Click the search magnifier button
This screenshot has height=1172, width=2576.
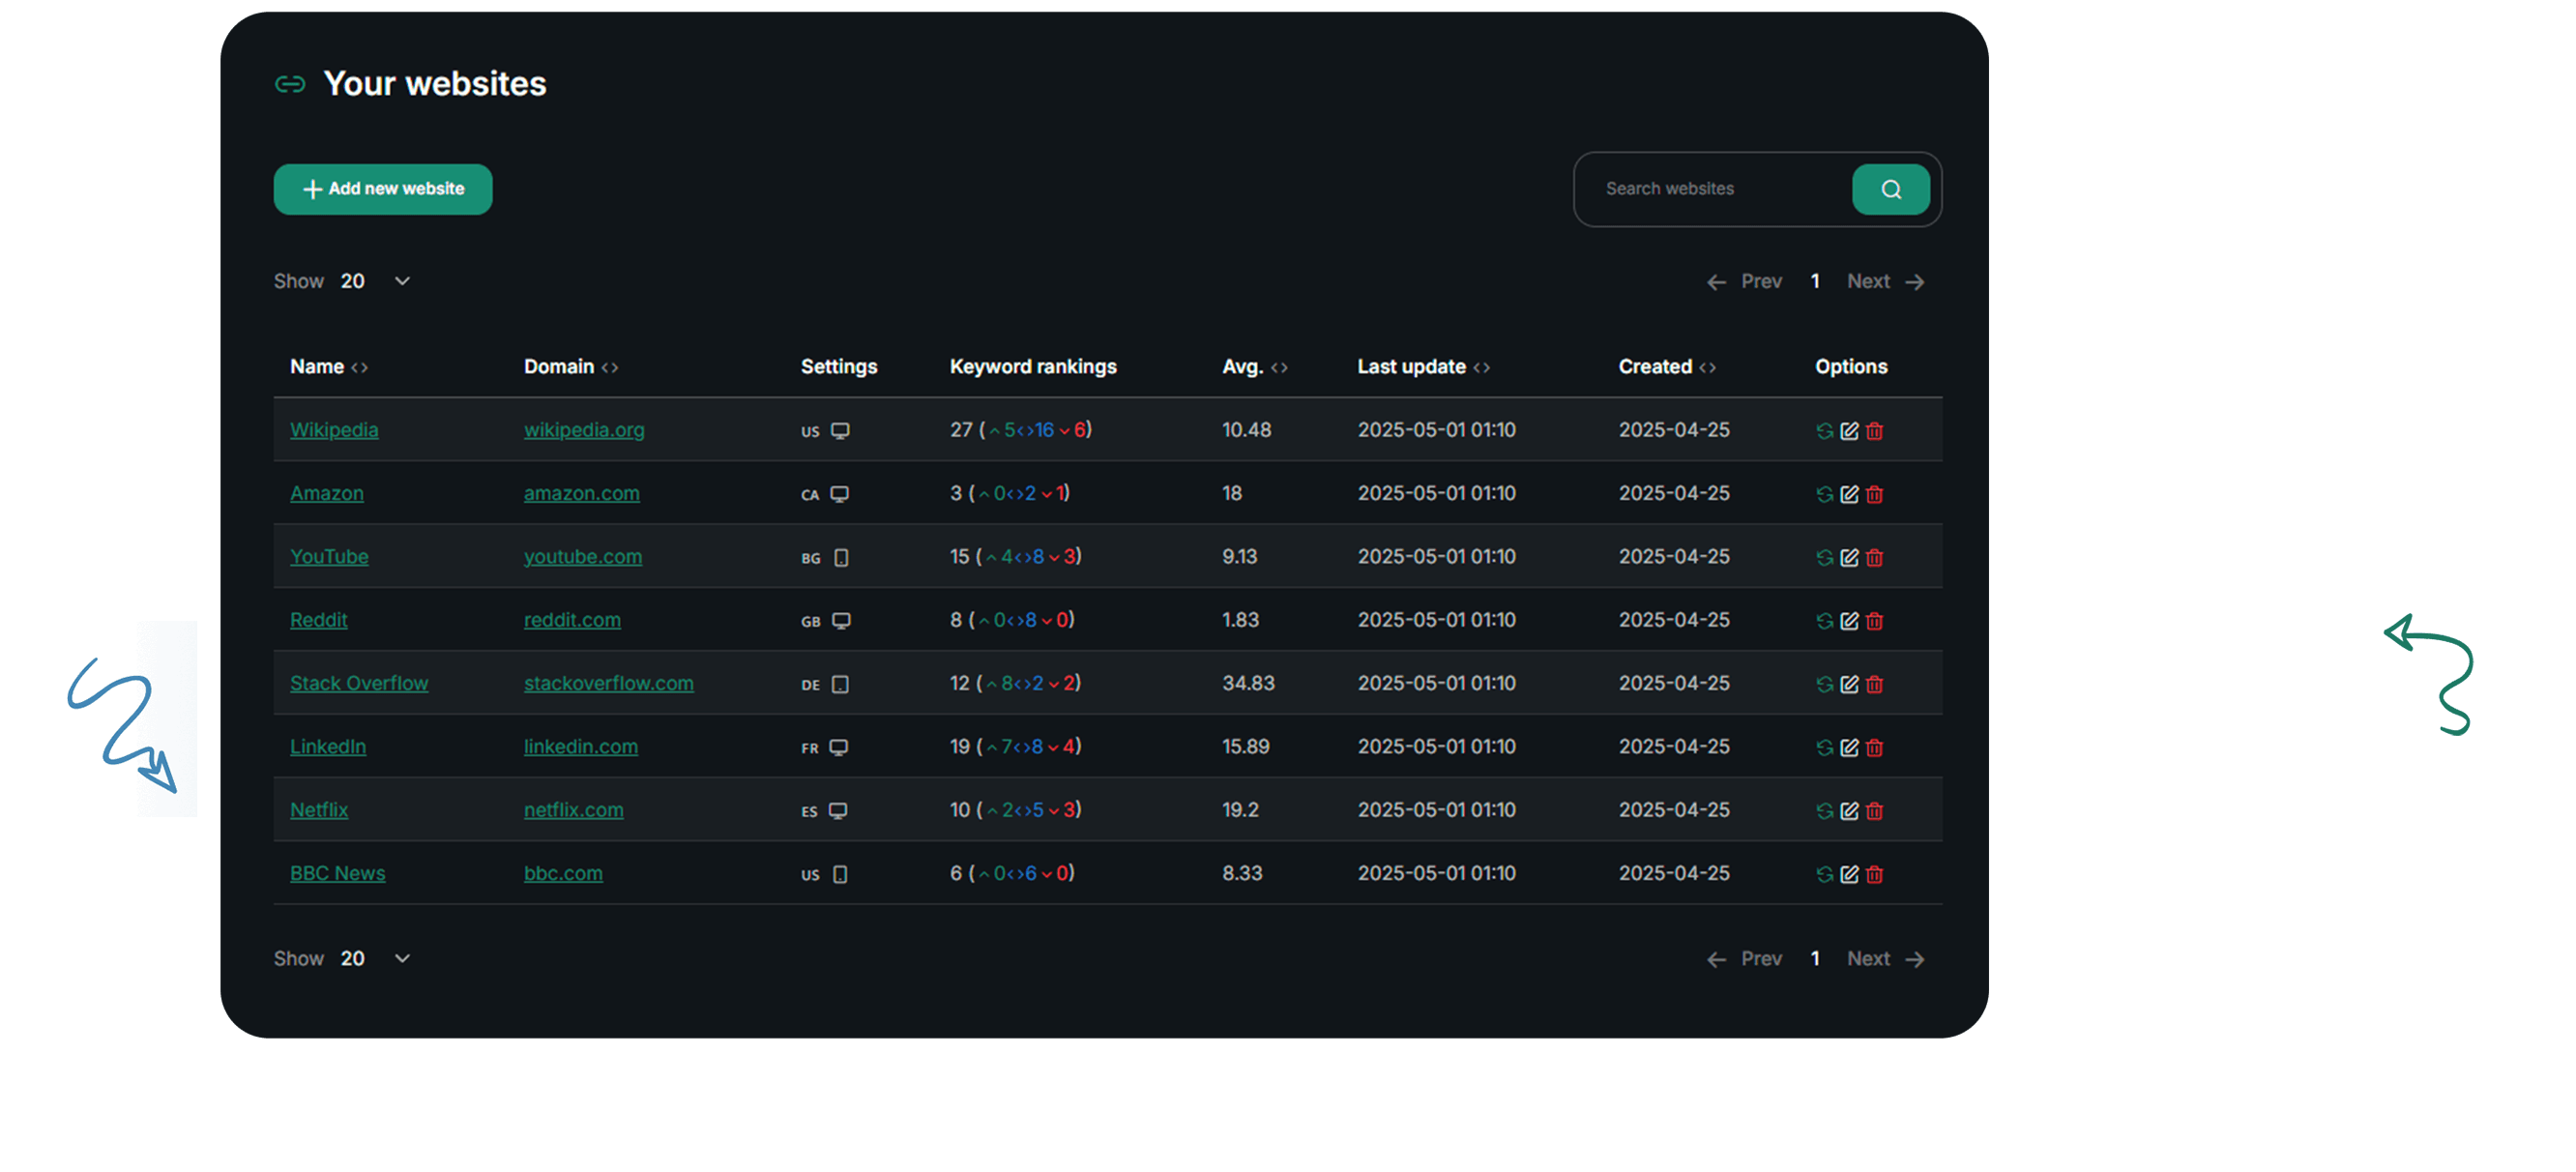[x=1890, y=189]
